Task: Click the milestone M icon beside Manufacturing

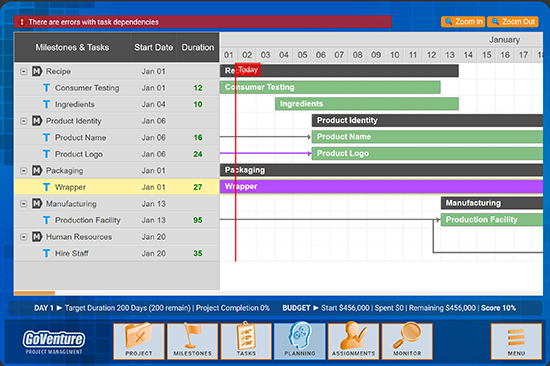Action: coord(37,204)
